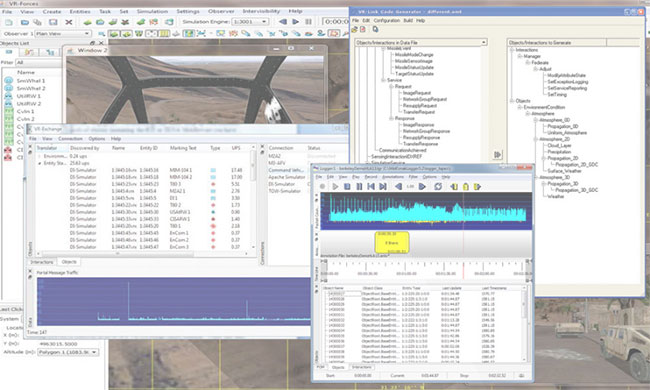Viewport: 650px width, 390px height.
Task: Switch to the Logger Interactions tab
Action: point(362,367)
